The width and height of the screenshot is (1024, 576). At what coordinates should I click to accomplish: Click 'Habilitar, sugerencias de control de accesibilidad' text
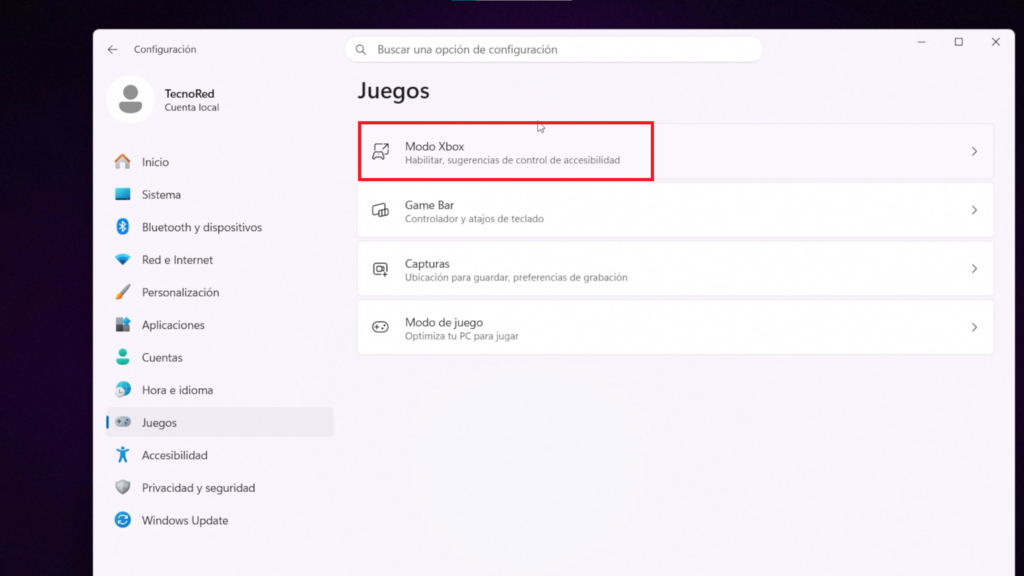click(512, 160)
